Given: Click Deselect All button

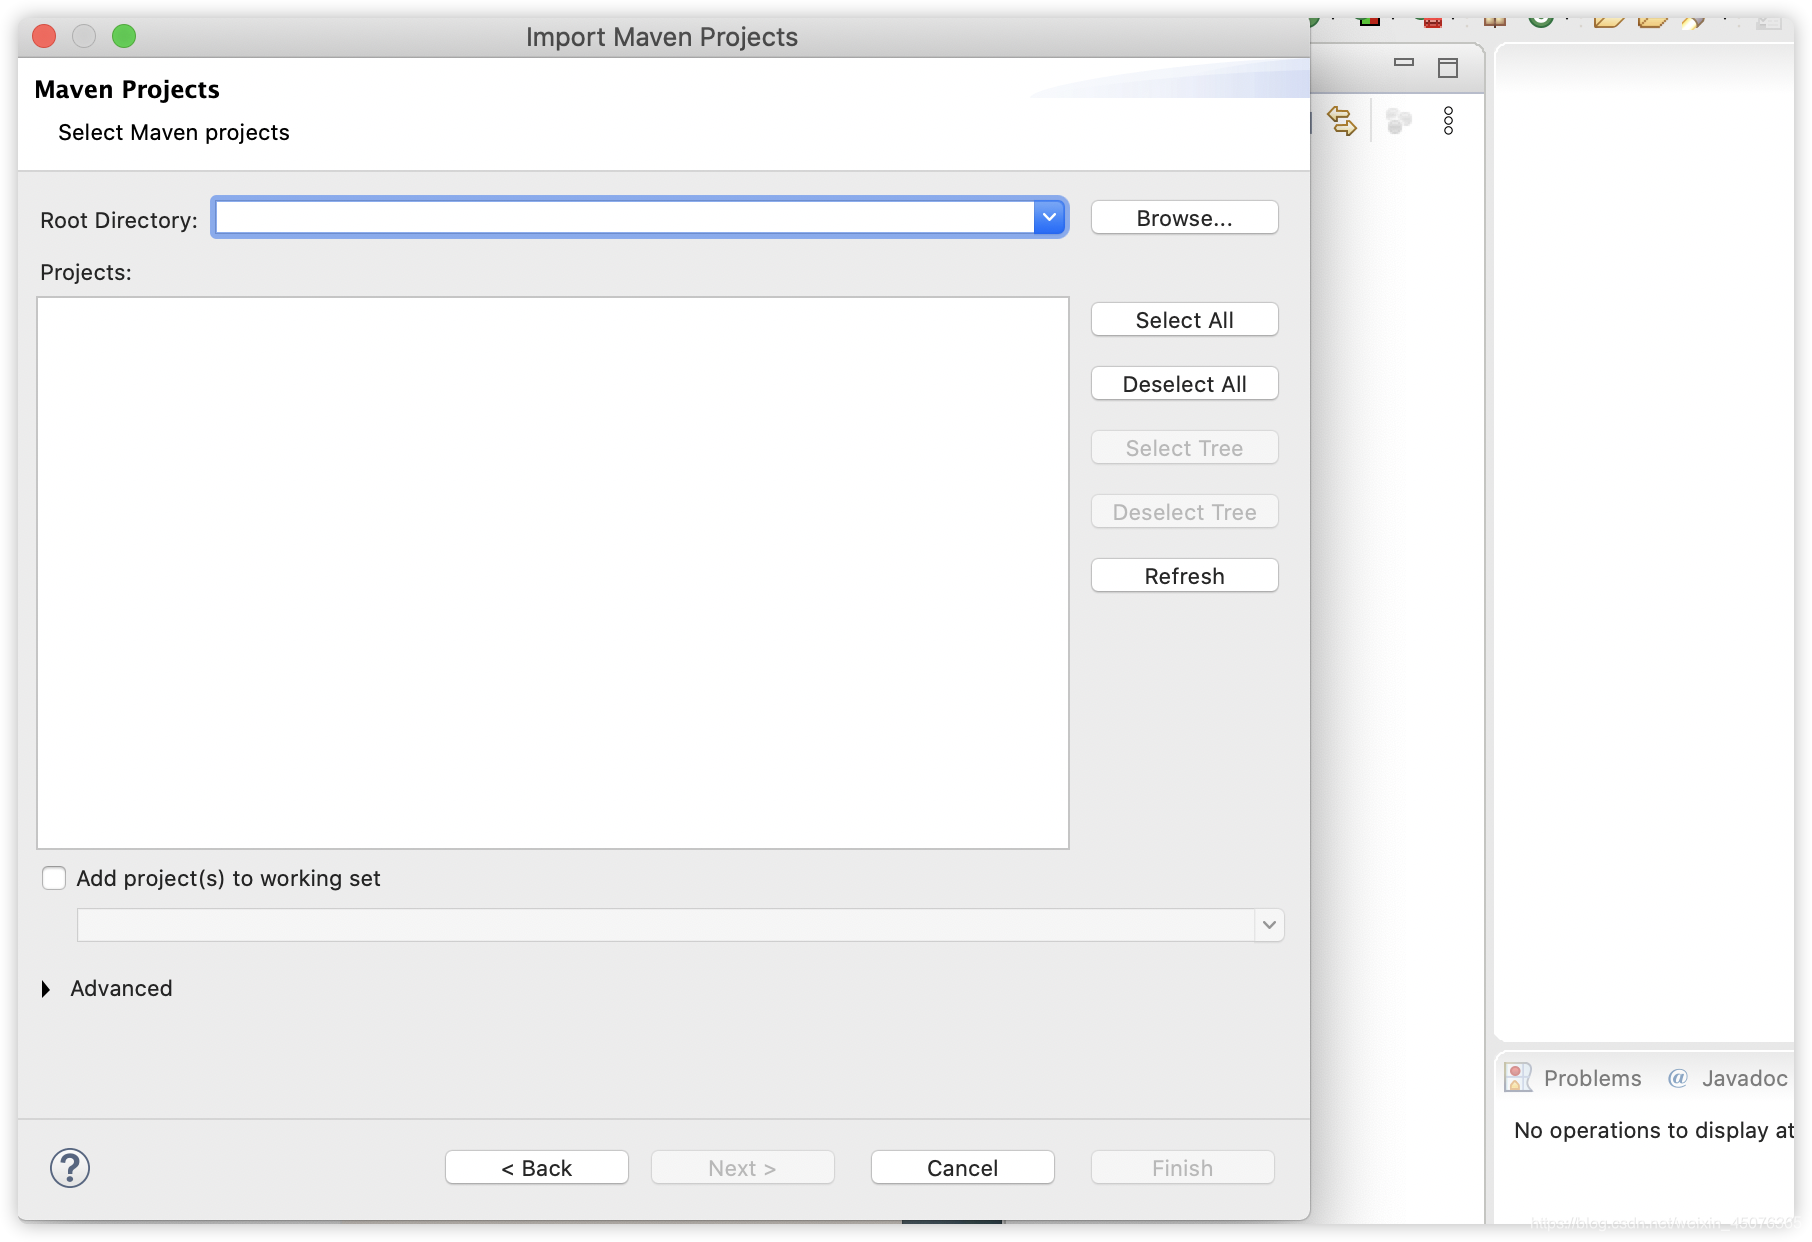Looking at the screenshot, I should (x=1184, y=384).
